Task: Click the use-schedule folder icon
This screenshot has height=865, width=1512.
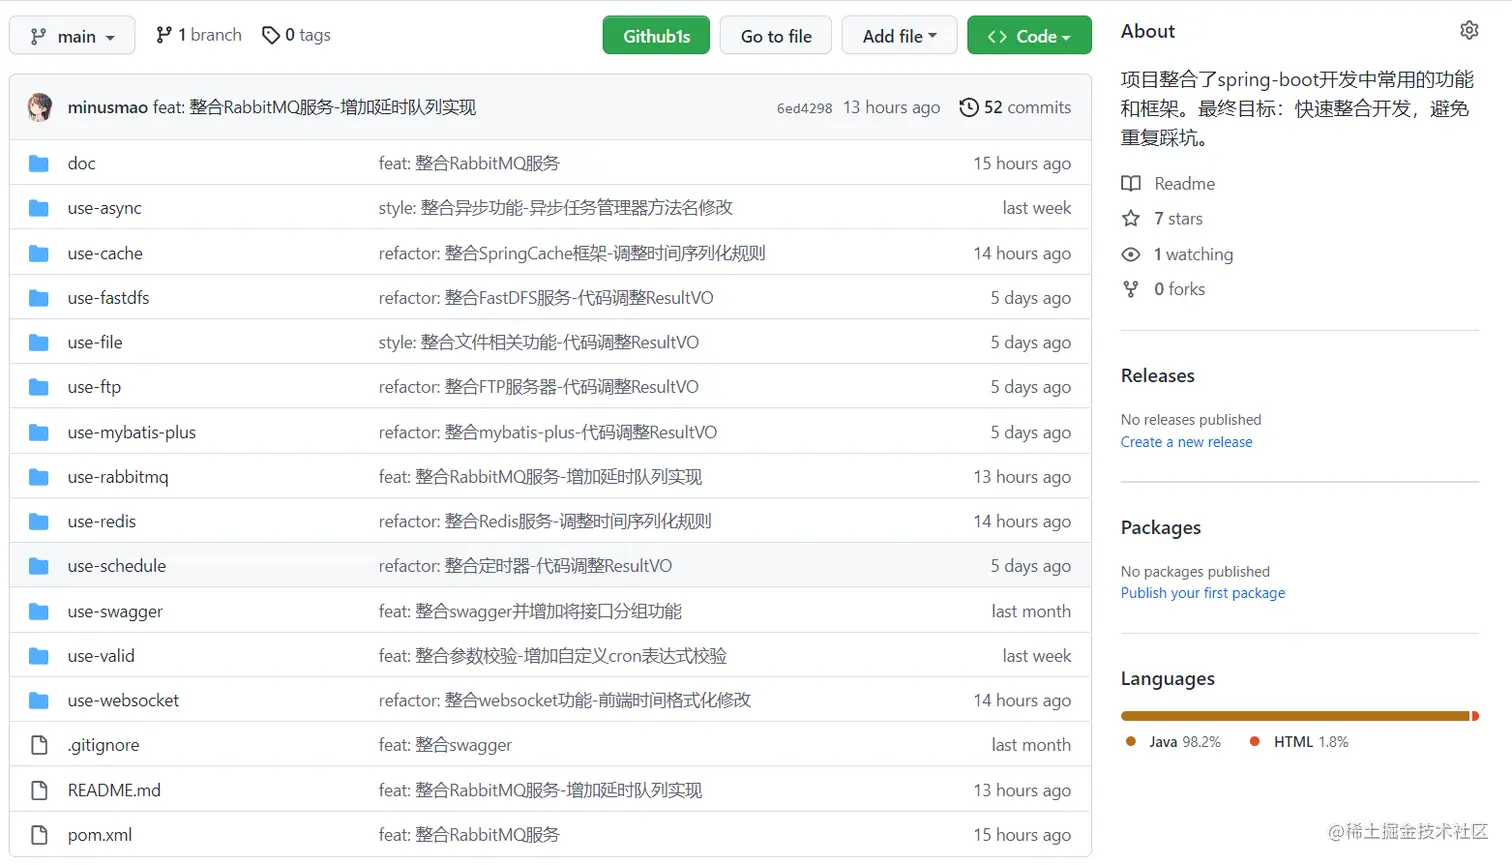Action: tap(39, 566)
